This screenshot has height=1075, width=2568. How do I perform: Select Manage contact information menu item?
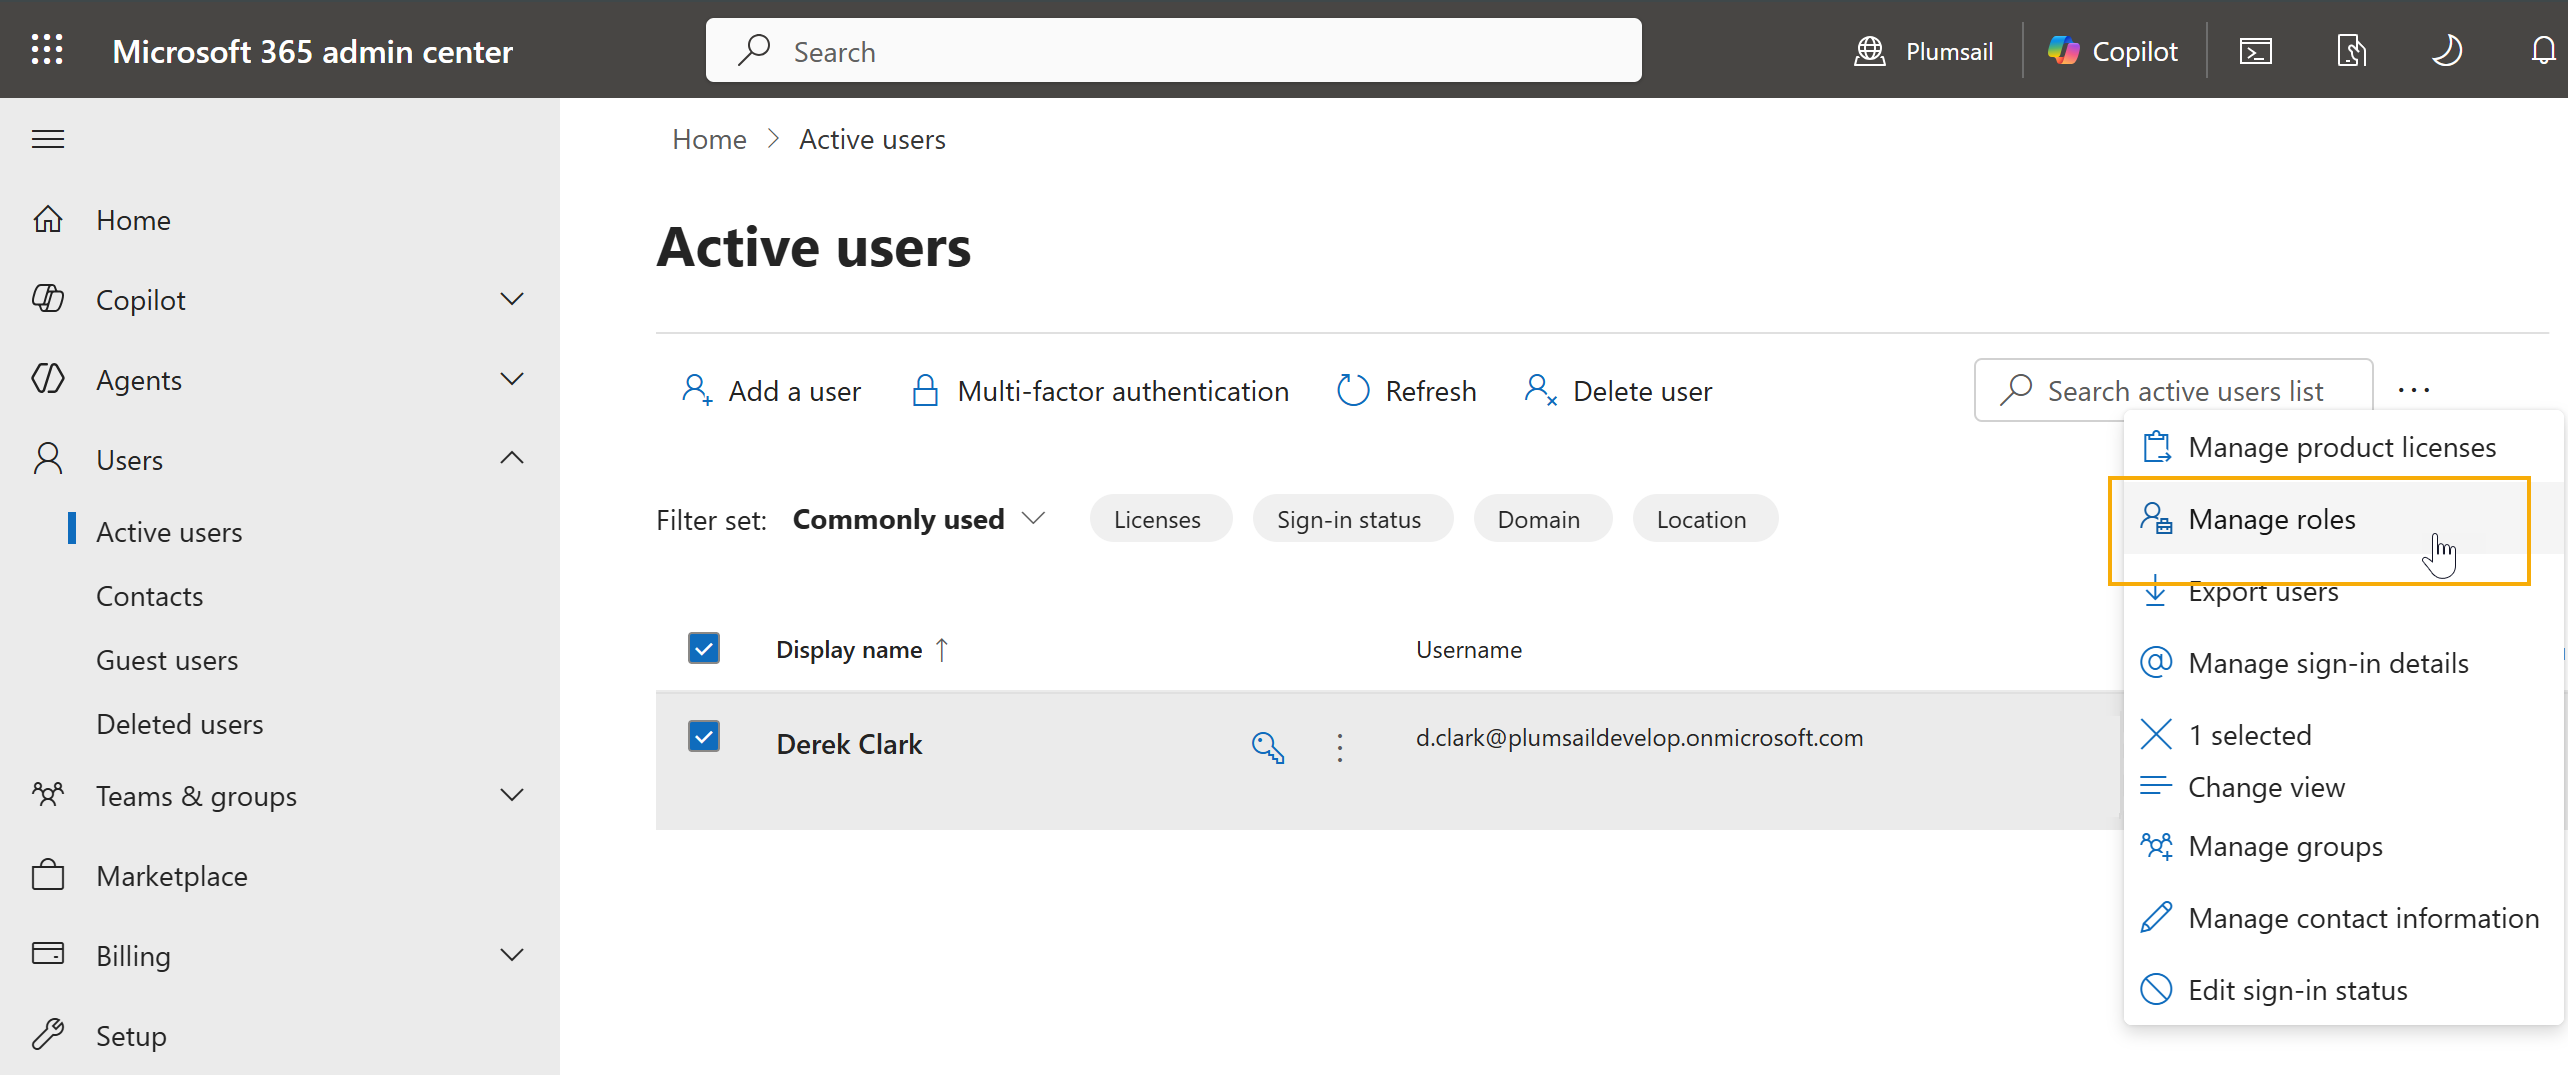pyautogui.click(x=2343, y=917)
